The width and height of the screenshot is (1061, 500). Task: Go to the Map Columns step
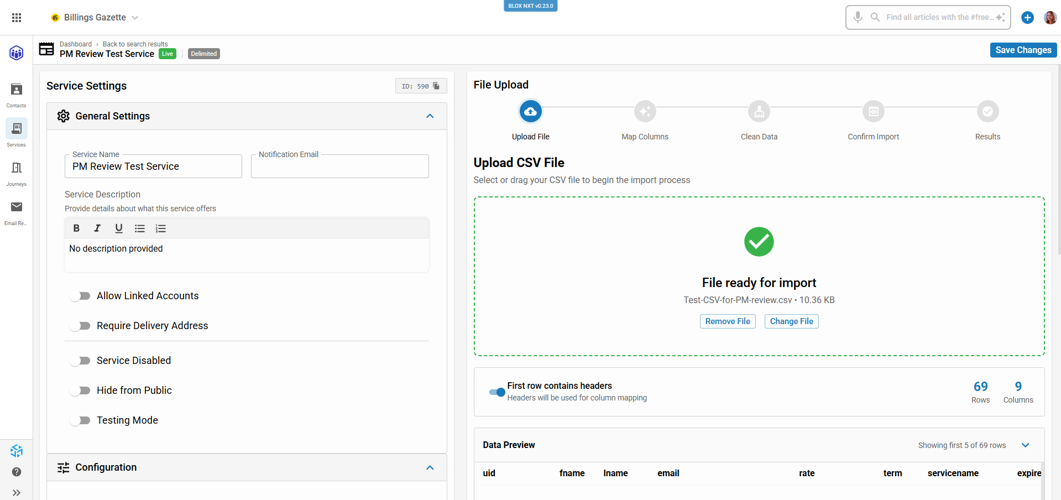(644, 112)
